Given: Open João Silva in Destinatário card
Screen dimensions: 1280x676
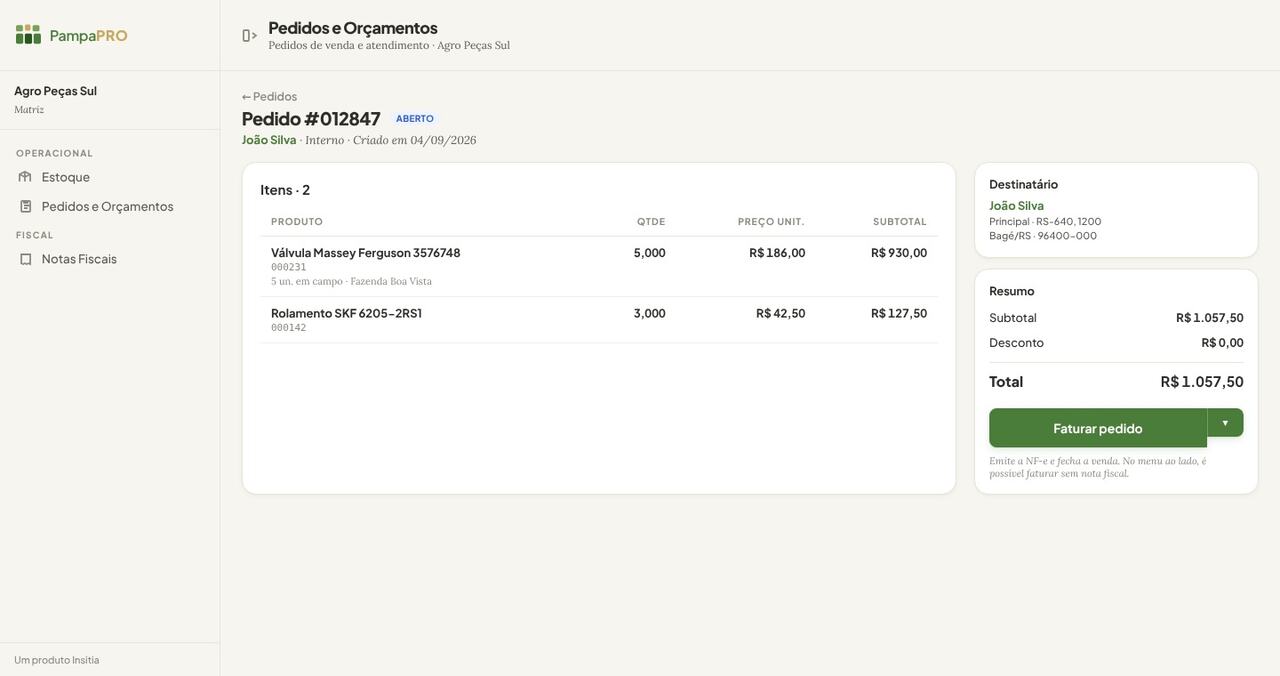Looking at the screenshot, I should 1017,206.
